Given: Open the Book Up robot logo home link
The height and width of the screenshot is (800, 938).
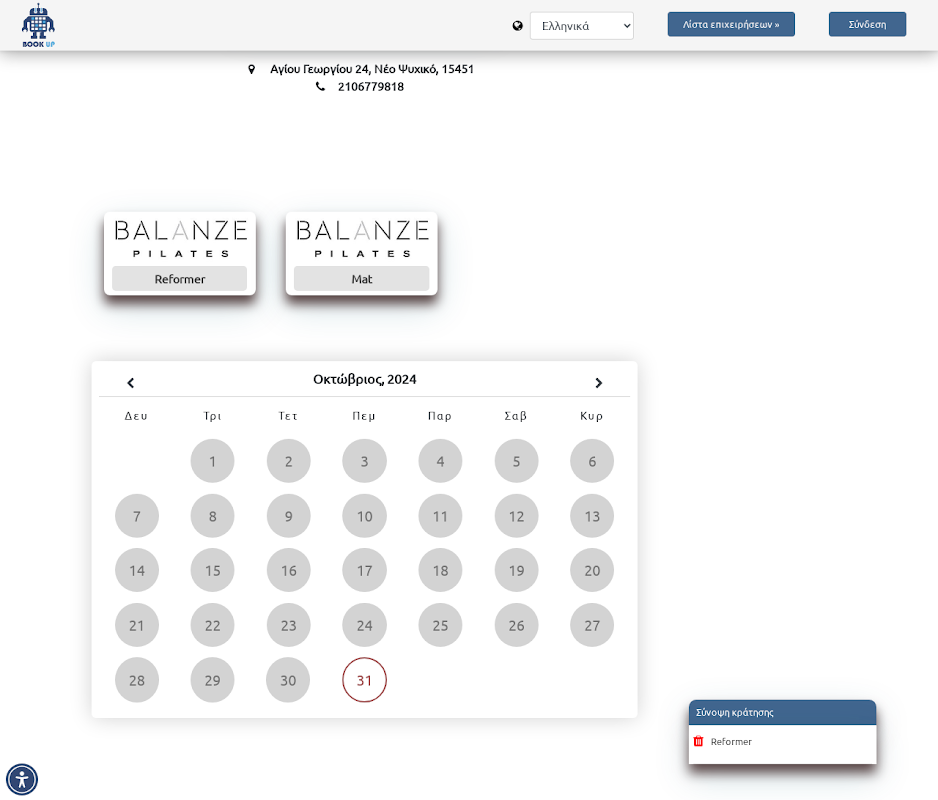Looking at the screenshot, I should coord(38,25).
